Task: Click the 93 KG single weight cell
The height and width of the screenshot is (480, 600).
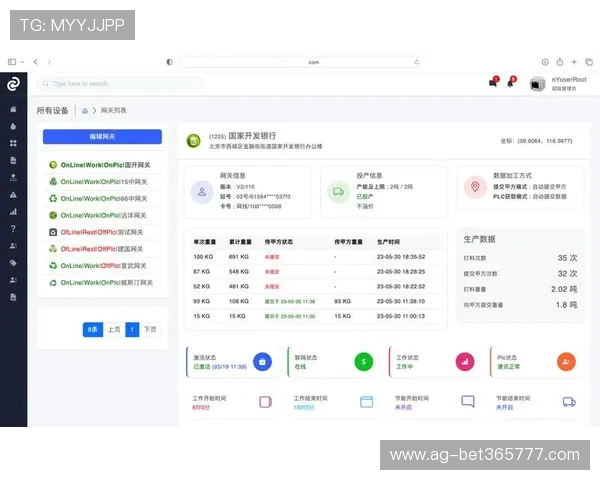Action: pos(201,301)
